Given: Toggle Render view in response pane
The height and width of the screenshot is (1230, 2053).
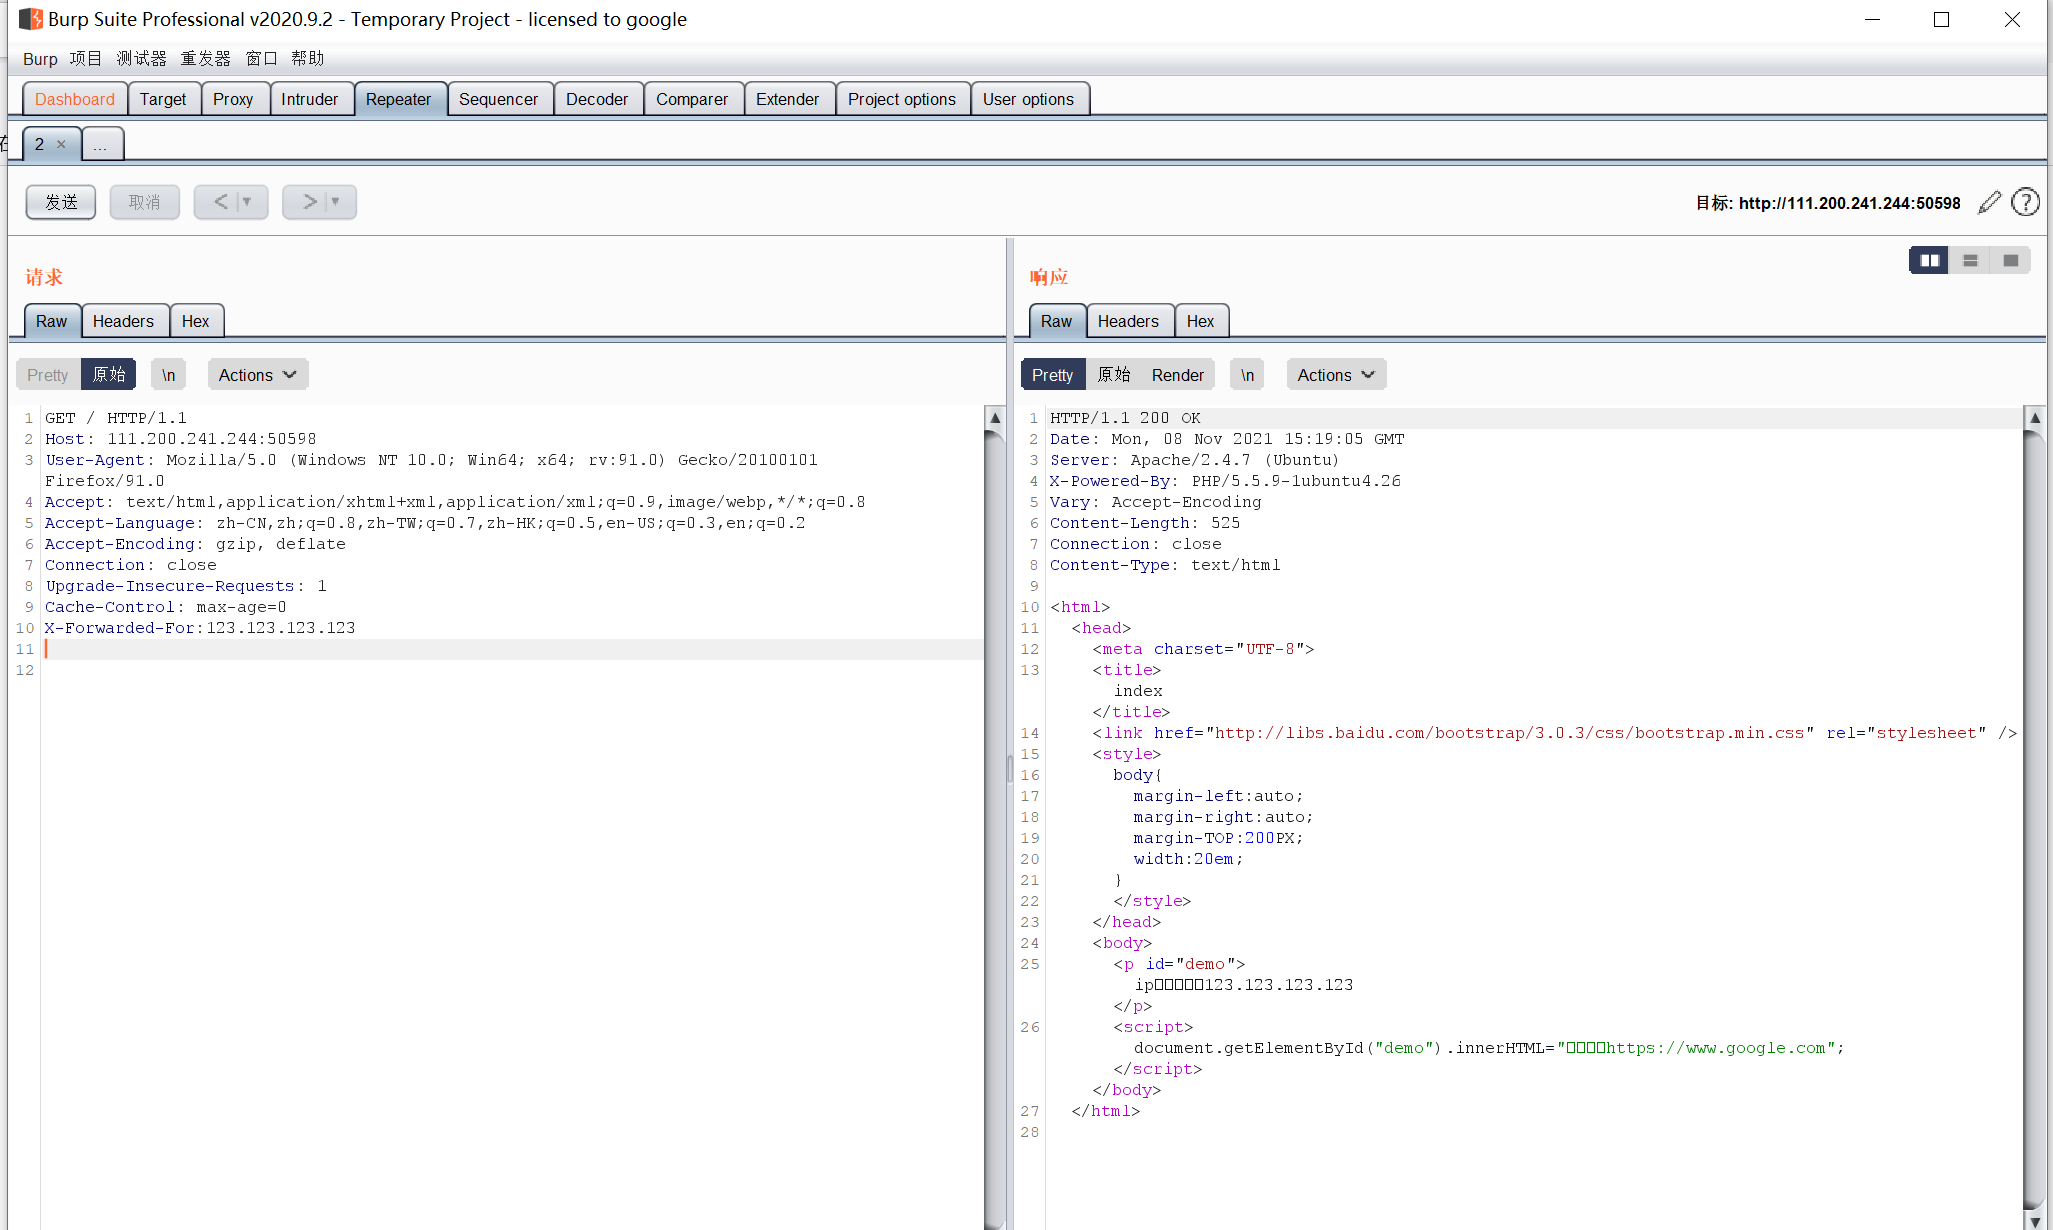Looking at the screenshot, I should click(1178, 375).
